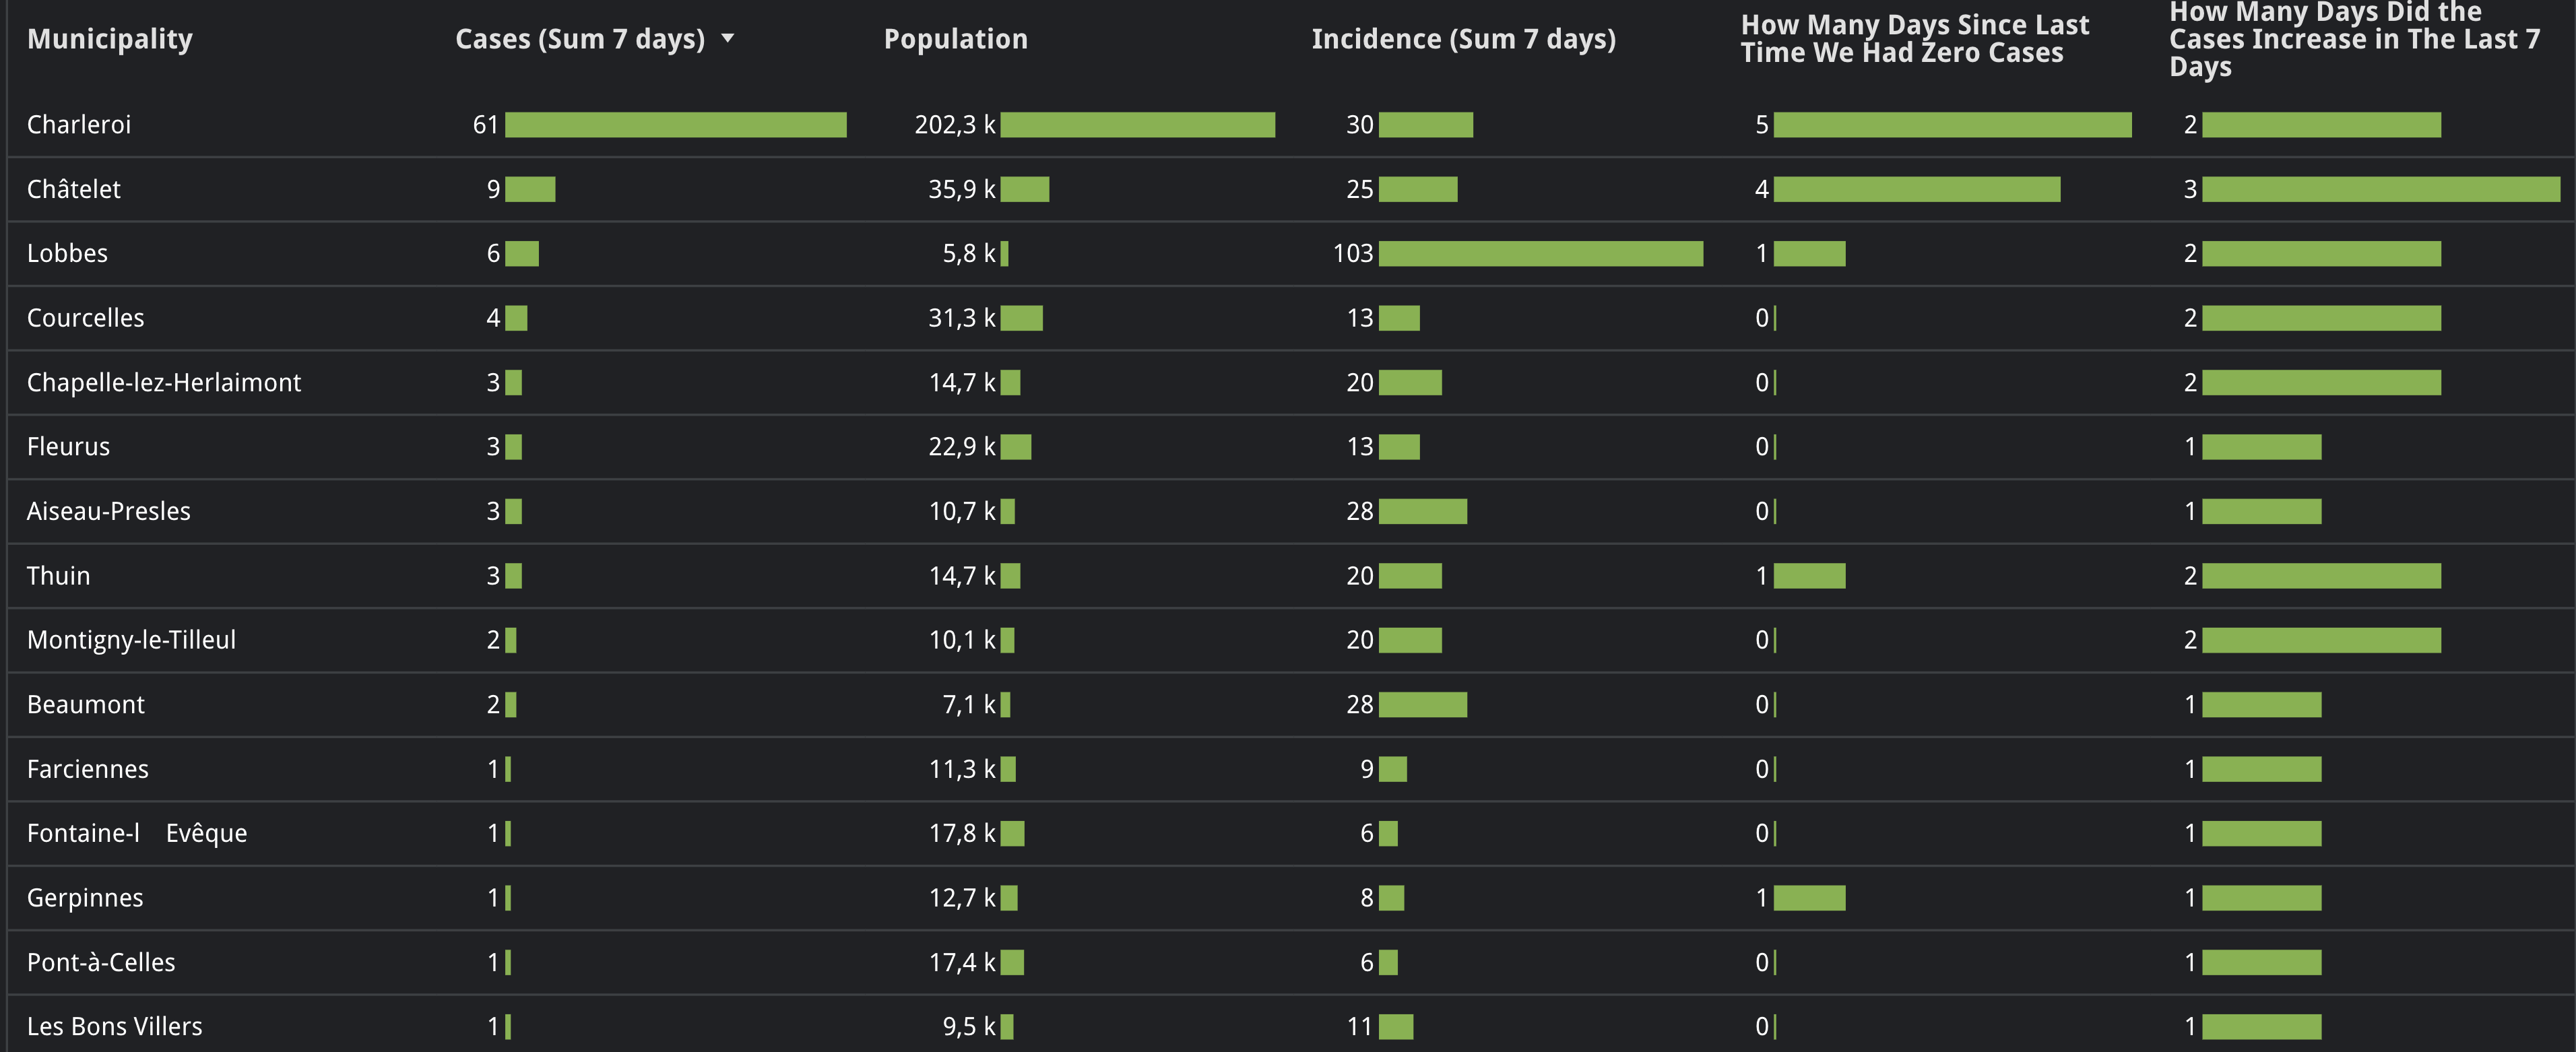The height and width of the screenshot is (1052, 2576).
Task: Click Lobbes population value 5,8 k
Action: (969, 253)
